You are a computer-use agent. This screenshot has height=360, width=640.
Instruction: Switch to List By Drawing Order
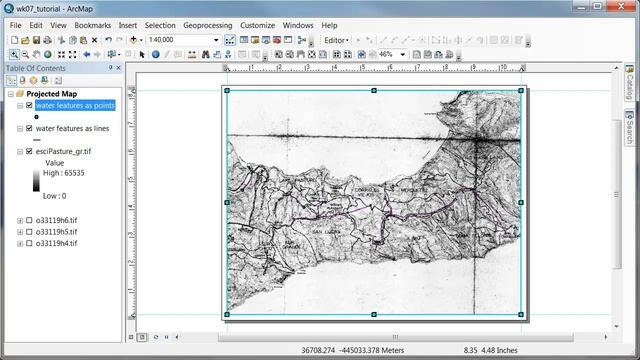11,80
